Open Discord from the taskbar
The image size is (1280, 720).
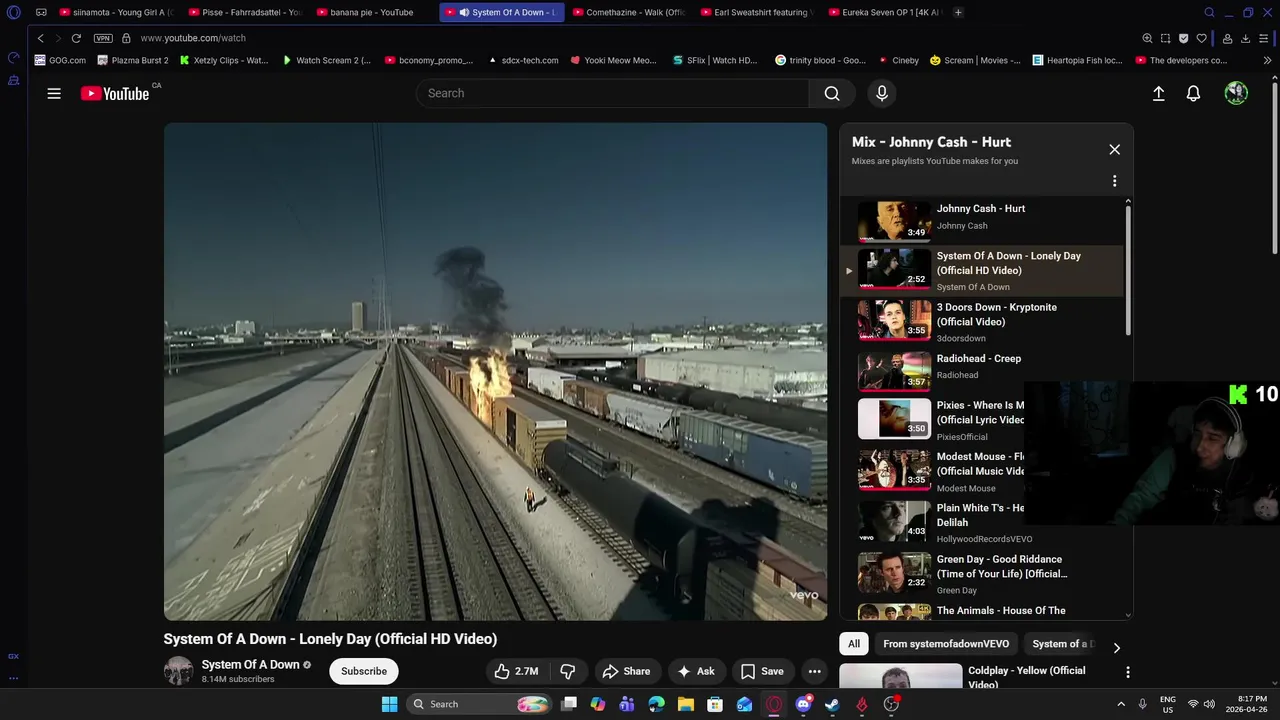[x=803, y=704]
